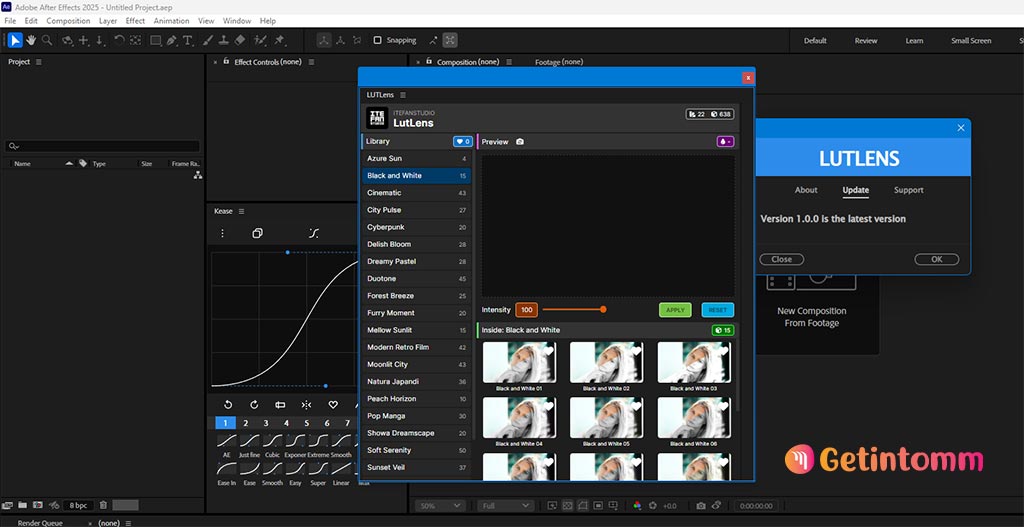Click OK in the LUTLENS dialog

(x=936, y=259)
